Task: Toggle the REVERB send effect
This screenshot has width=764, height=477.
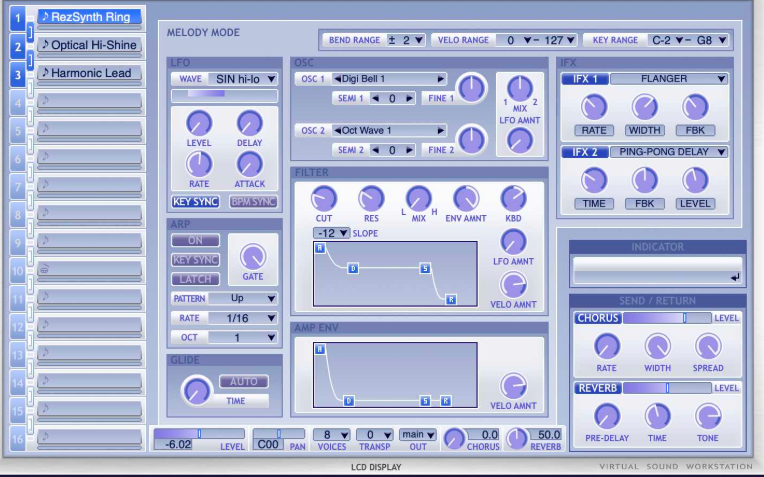Action: coord(598,388)
